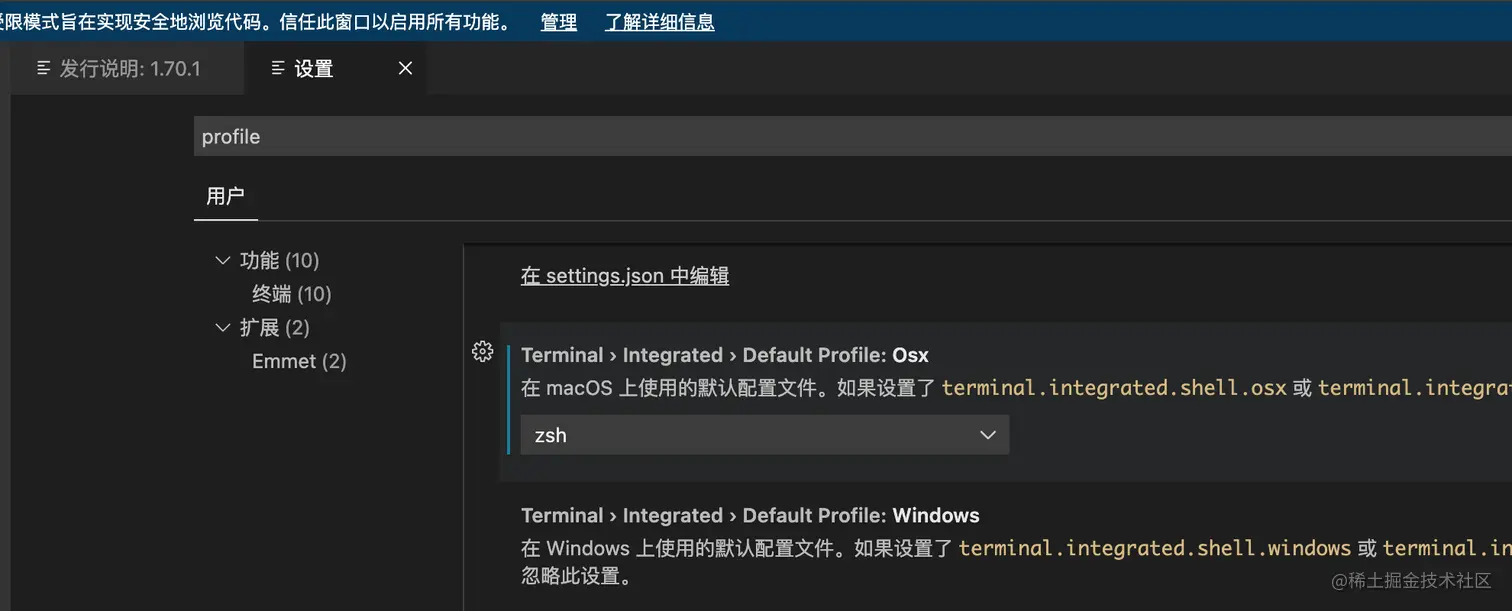Open settings gear for Default Profile: Osx
Image resolution: width=1512 pixels, height=611 pixels.
coord(482,351)
